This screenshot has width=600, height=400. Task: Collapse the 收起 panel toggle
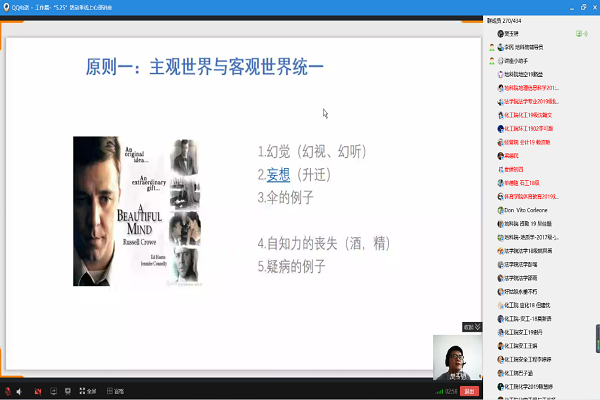tap(473, 326)
